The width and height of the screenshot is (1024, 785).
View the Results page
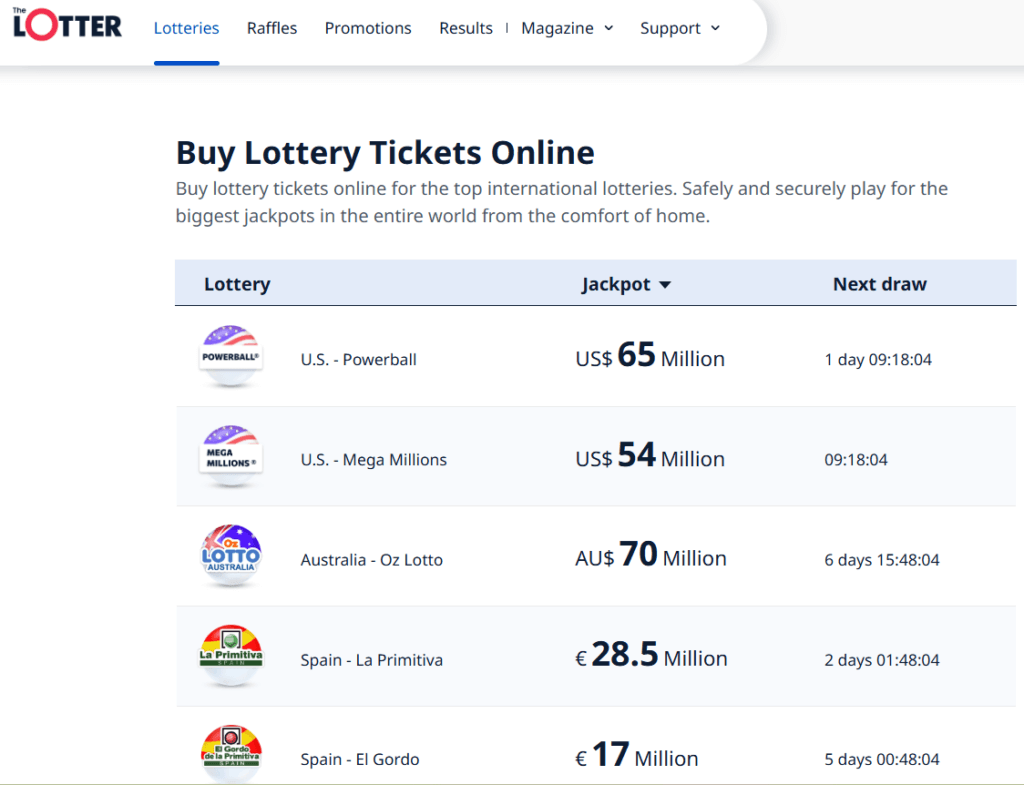[x=466, y=28]
